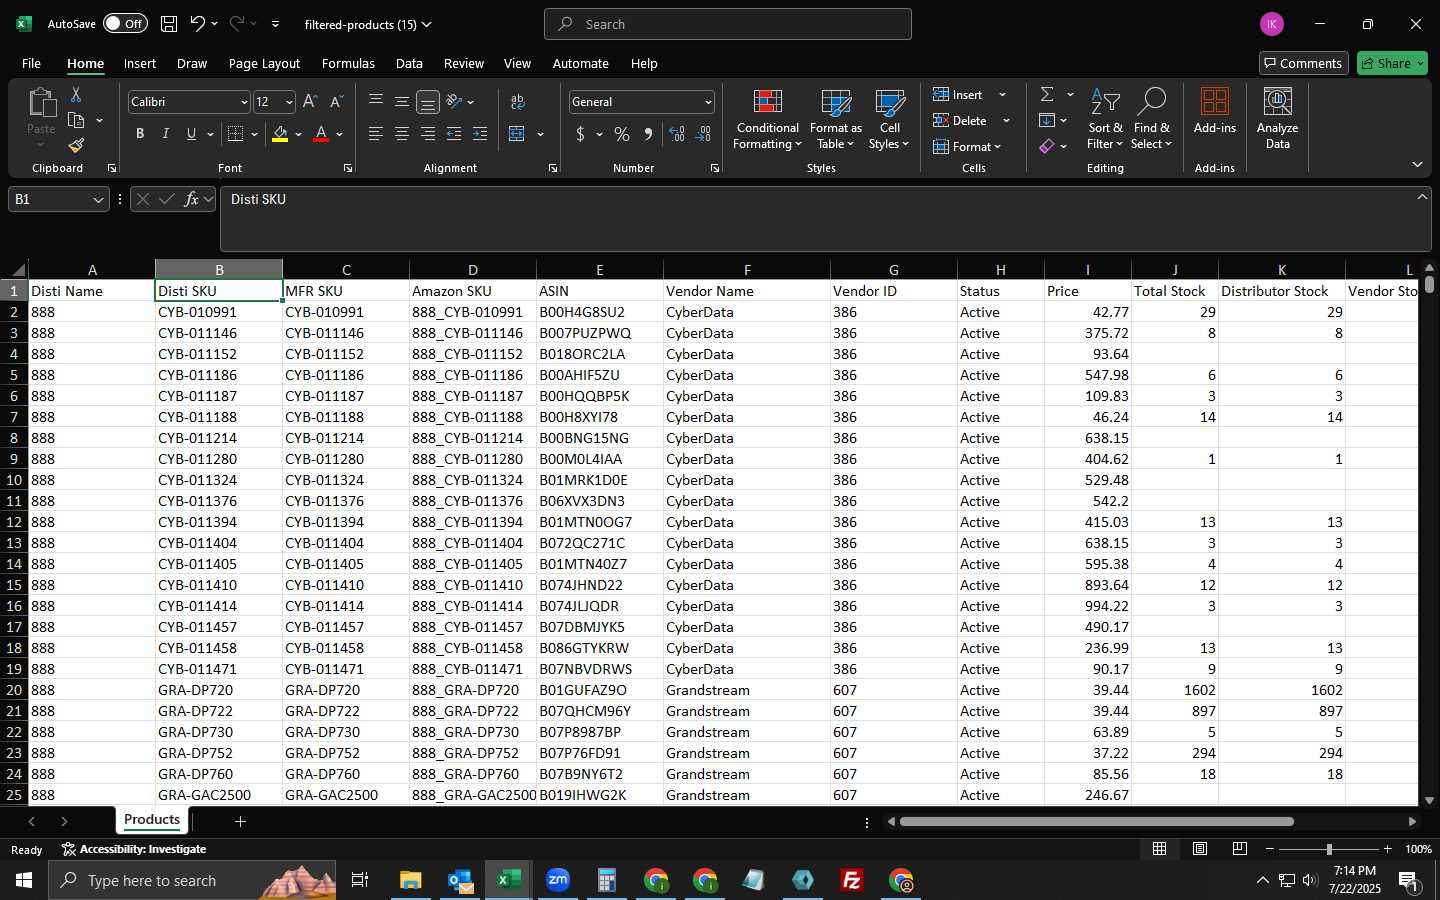This screenshot has height=900, width=1440.
Task: Toggle AutoSave switch
Action: coord(125,24)
